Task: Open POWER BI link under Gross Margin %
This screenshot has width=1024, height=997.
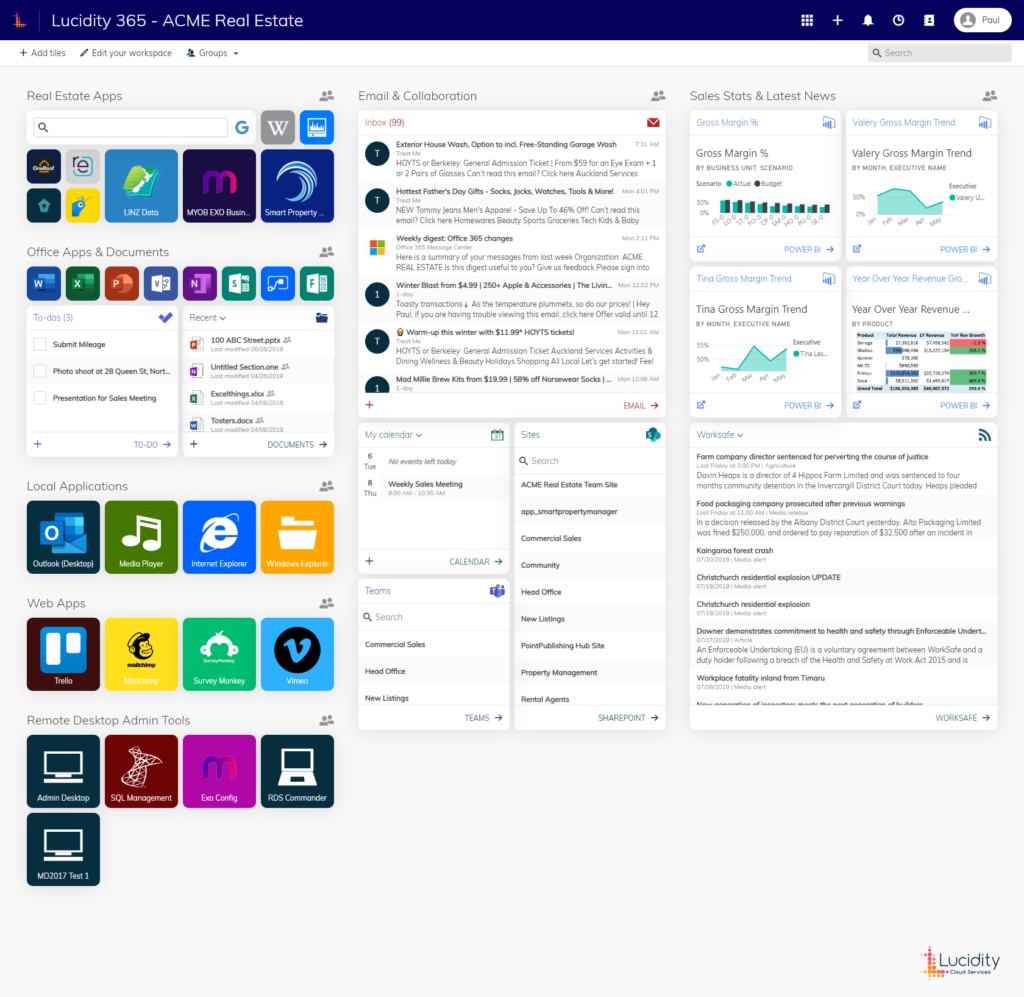Action: click(809, 249)
